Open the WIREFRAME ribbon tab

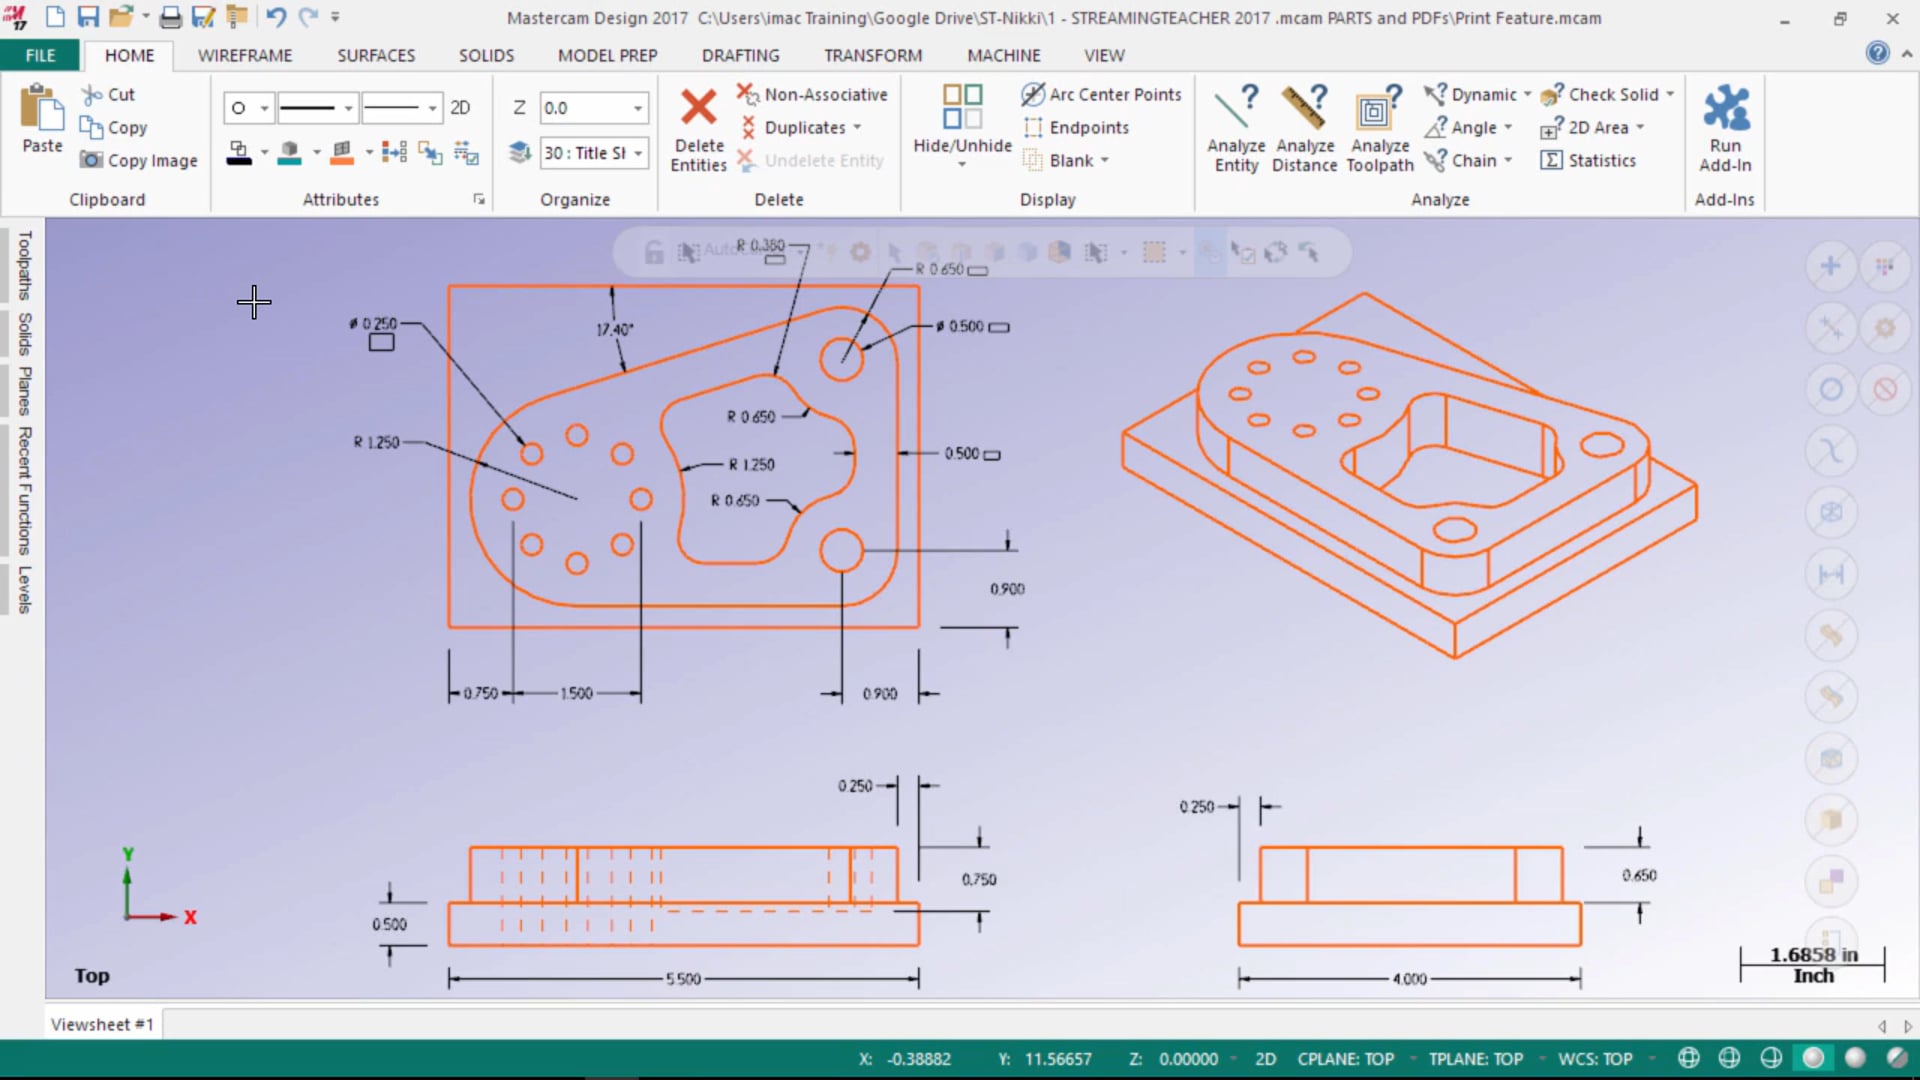click(x=244, y=55)
